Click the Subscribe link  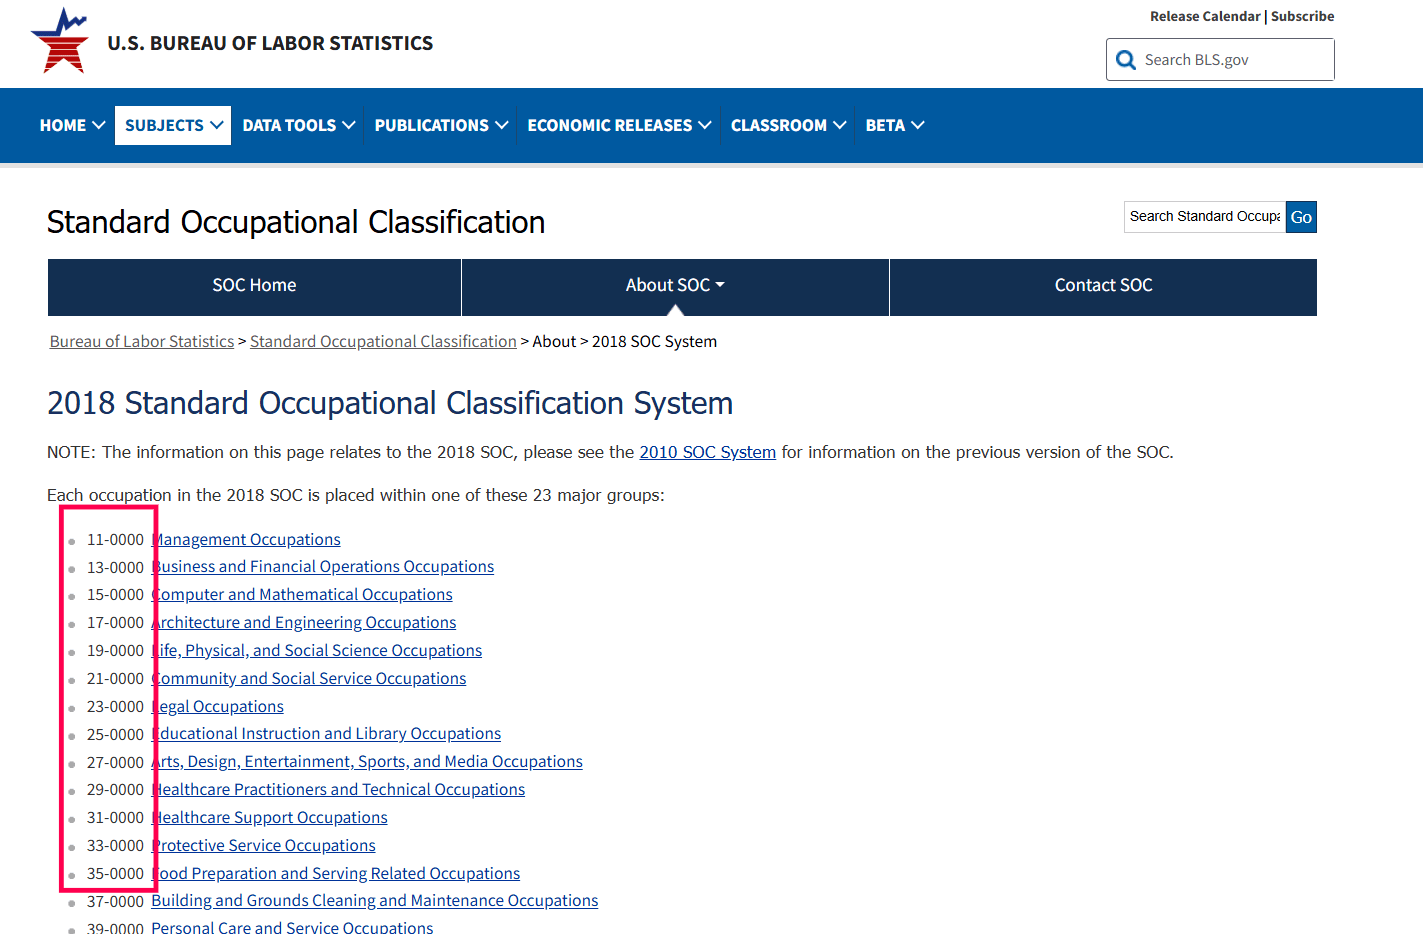1302,16
